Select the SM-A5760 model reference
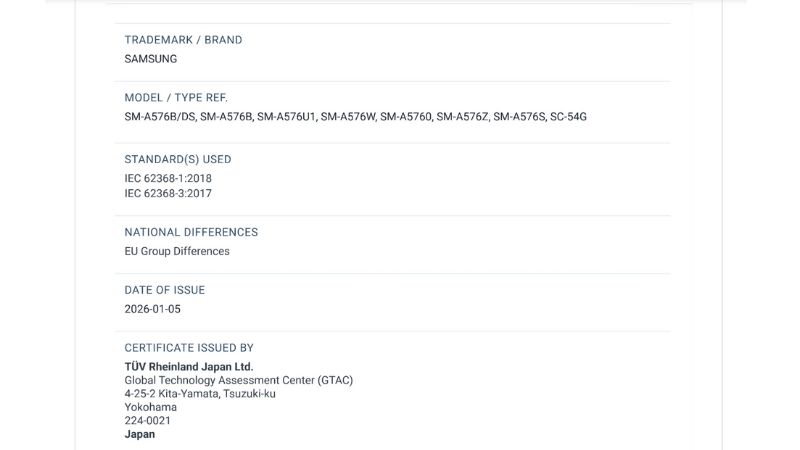This screenshot has width=800, height=450. 406,117
